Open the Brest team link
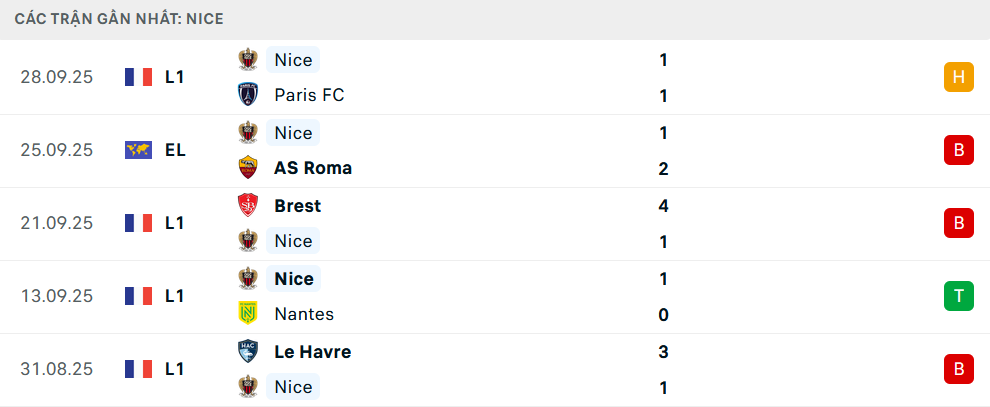Image resolution: width=990 pixels, height=407 pixels. point(297,206)
